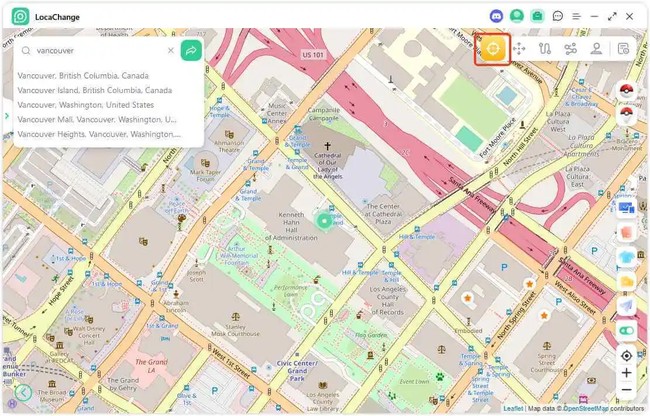Click The Grand LA label on map
Screen dimensions: 650x416
tap(151, 365)
